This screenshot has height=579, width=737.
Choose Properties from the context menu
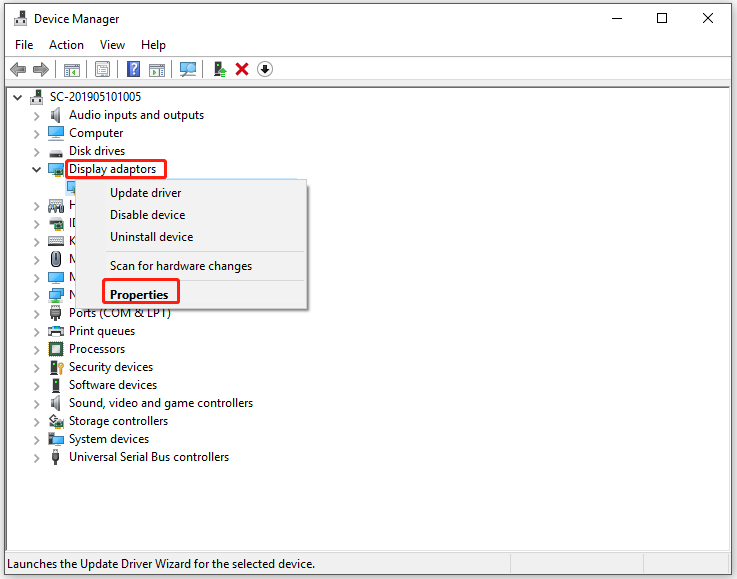[191, 295]
